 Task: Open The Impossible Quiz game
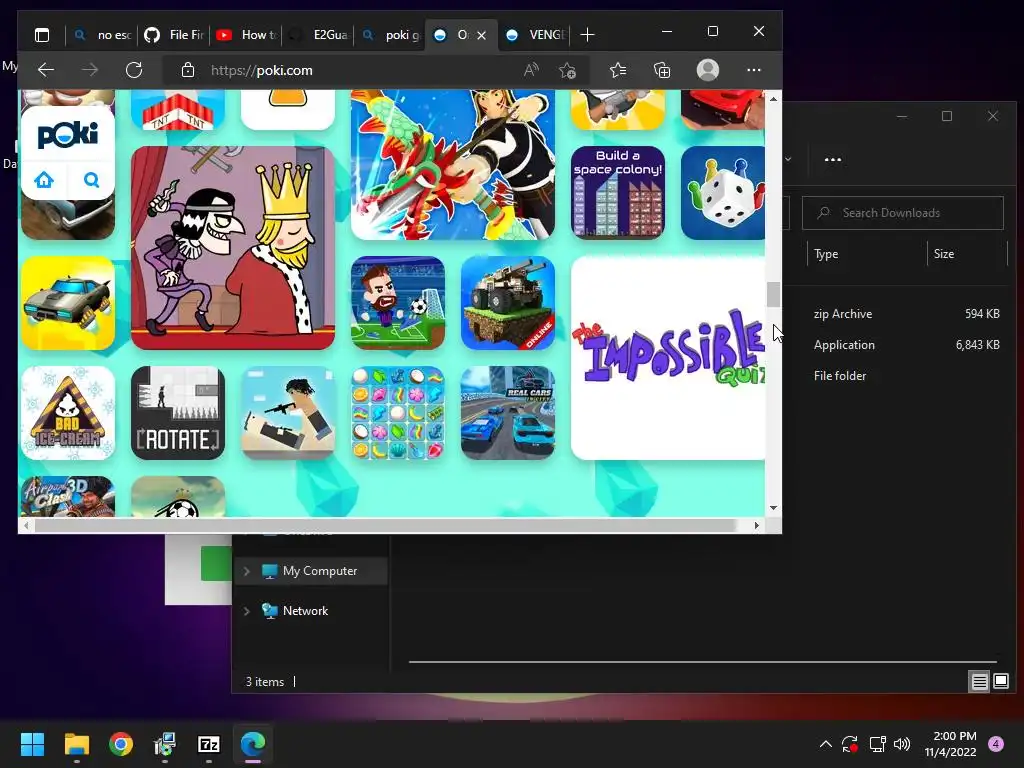[x=668, y=358]
